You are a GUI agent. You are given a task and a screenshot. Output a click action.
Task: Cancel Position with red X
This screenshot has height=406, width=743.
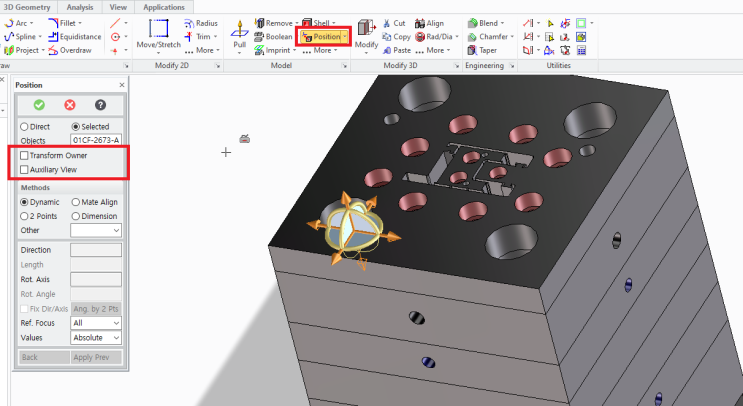70,105
